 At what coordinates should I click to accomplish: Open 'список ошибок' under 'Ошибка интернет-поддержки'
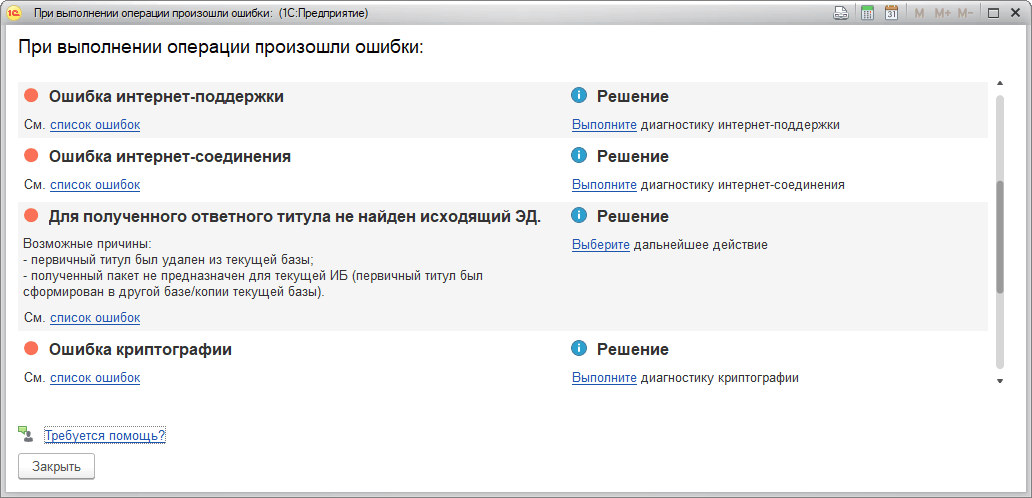point(95,125)
